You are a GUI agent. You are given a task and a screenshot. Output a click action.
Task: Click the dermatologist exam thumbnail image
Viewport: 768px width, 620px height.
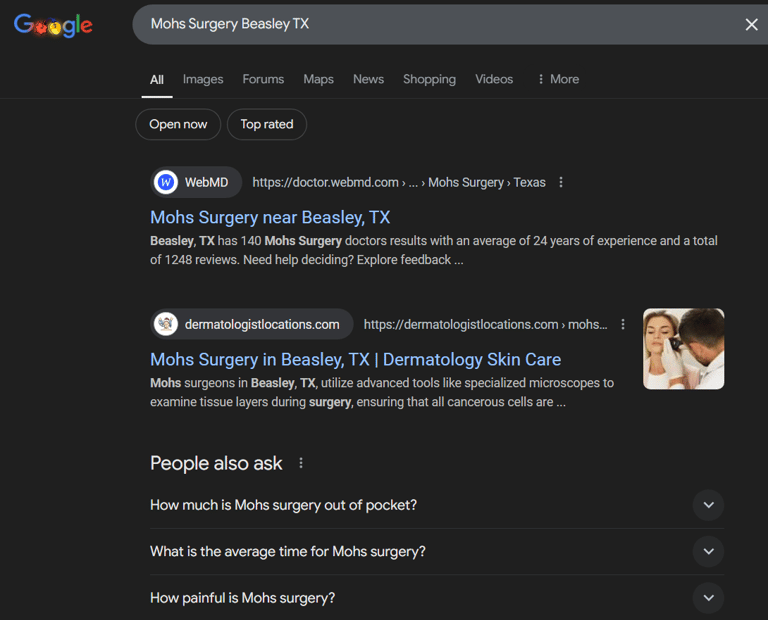[683, 349]
